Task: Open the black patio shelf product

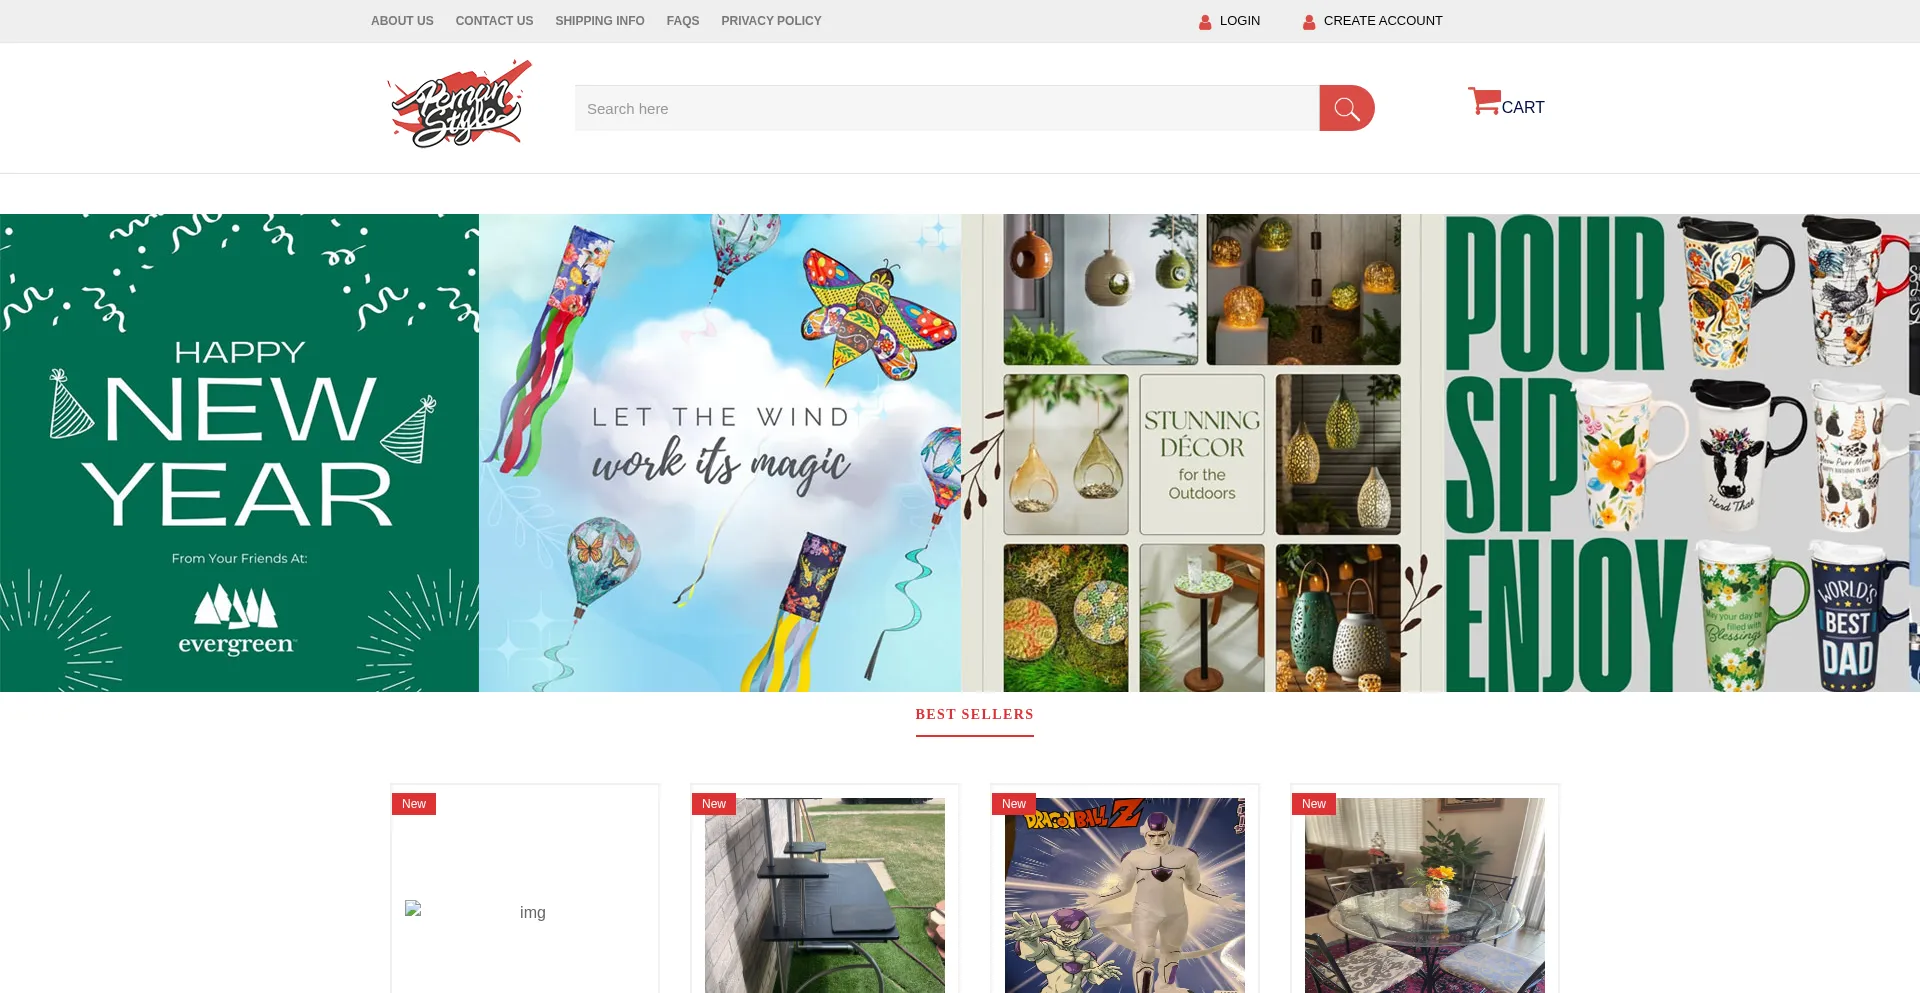Action: tap(825, 896)
